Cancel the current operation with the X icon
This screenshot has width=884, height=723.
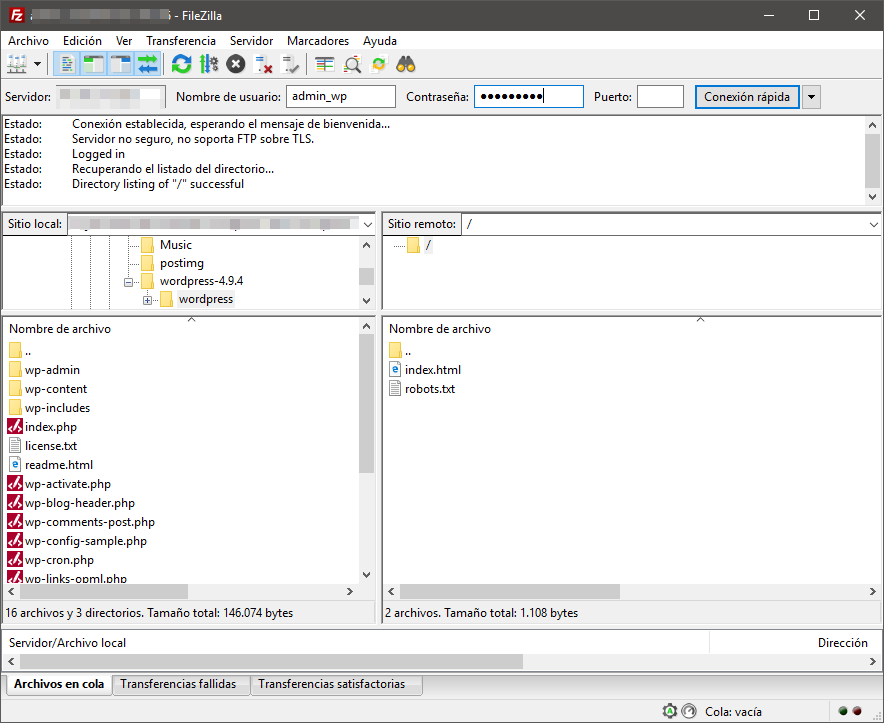tap(236, 64)
